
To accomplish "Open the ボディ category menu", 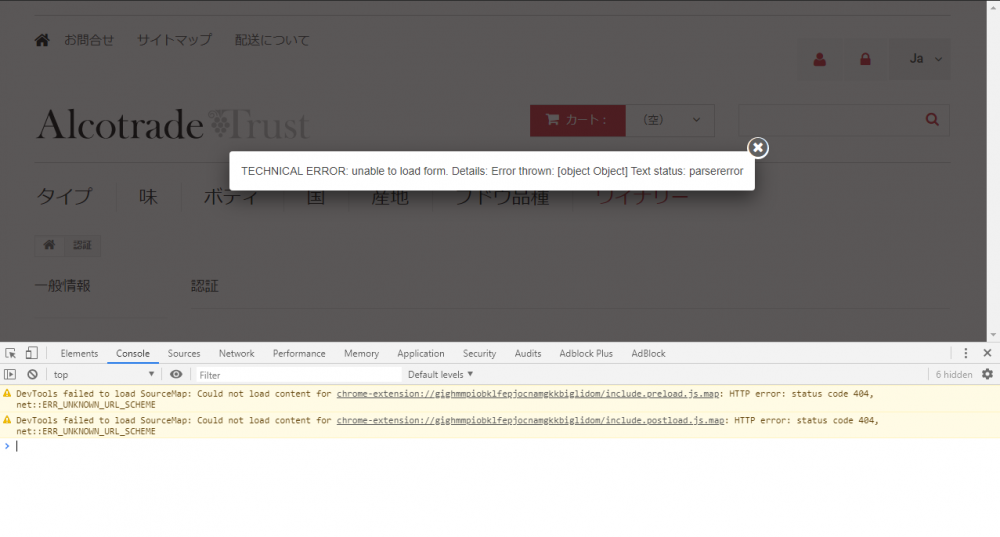I will pyautogui.click(x=232, y=196).
